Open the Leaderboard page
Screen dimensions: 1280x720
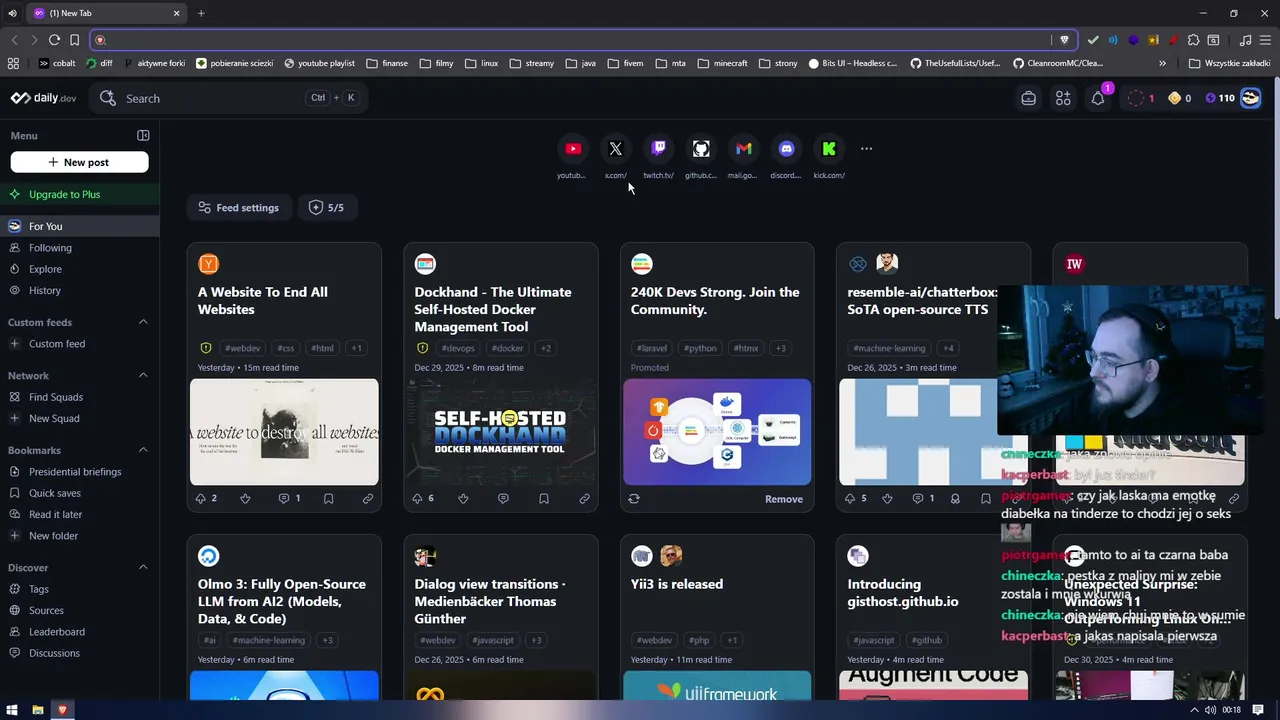pyautogui.click(x=79, y=632)
